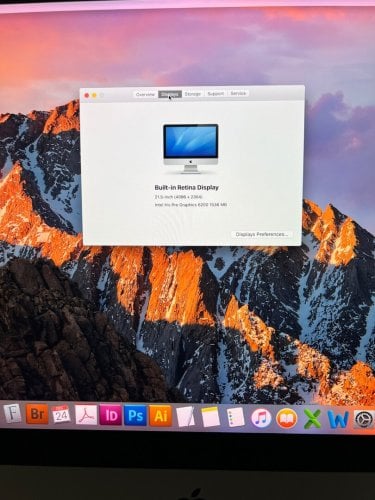Switch to the Storage tab
375x500 pixels.
coord(193,94)
